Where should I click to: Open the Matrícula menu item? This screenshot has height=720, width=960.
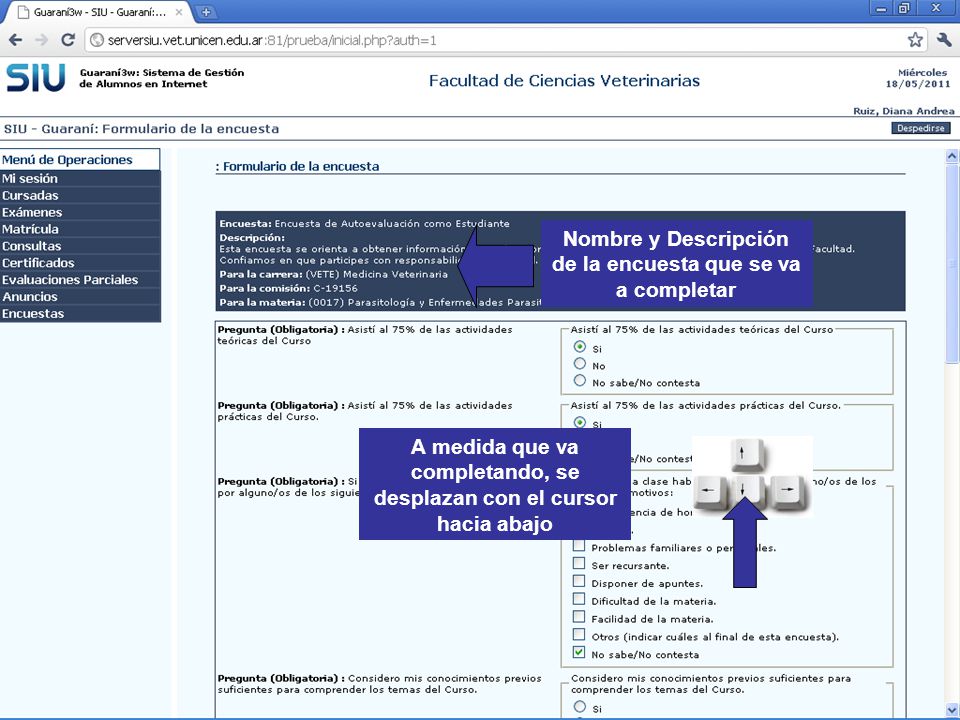(80, 229)
